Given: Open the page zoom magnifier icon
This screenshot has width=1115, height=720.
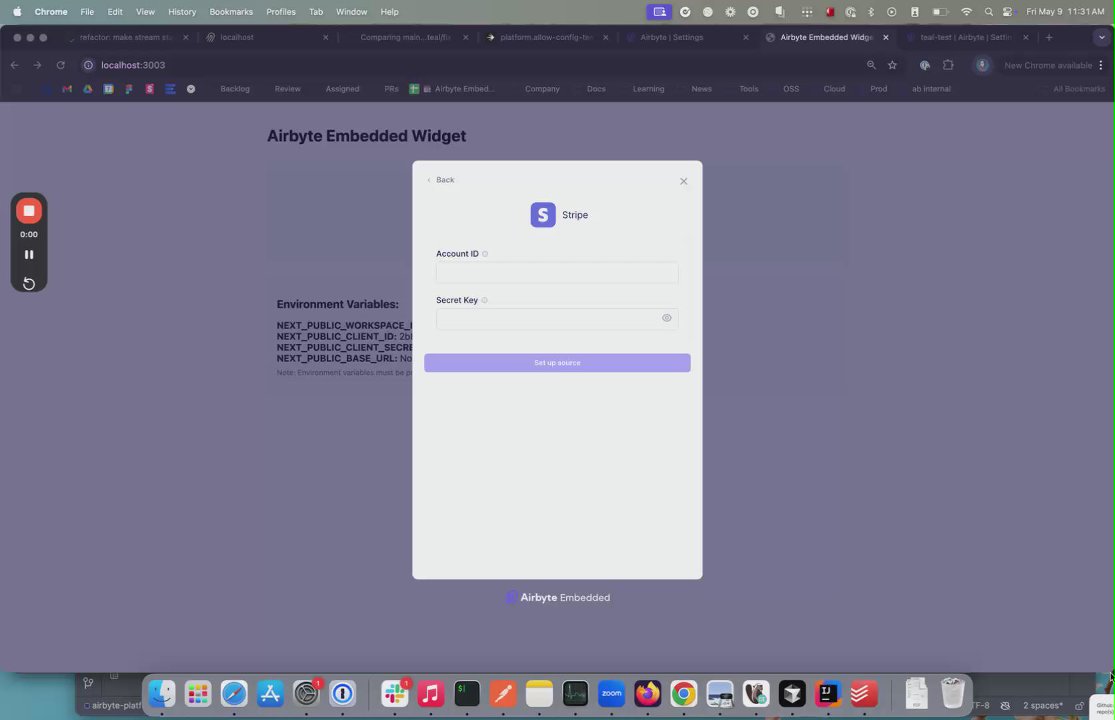Looking at the screenshot, I should point(871,65).
